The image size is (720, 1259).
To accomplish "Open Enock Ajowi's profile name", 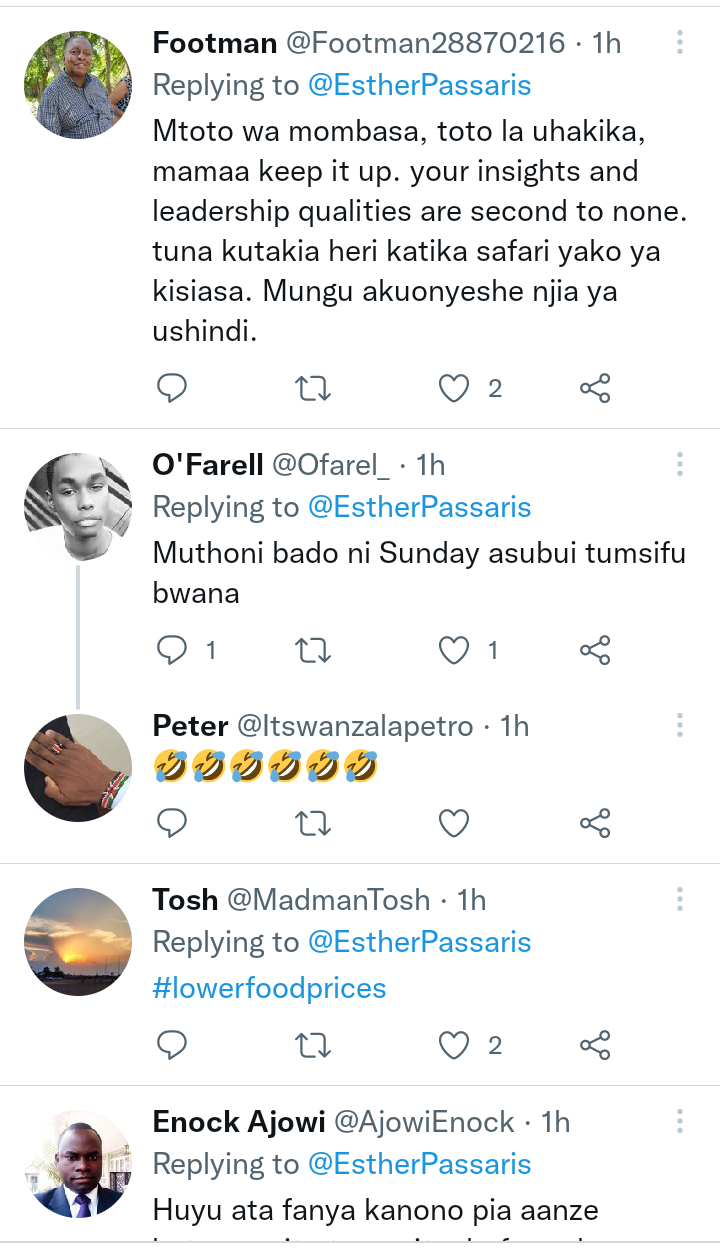I will tap(239, 1122).
